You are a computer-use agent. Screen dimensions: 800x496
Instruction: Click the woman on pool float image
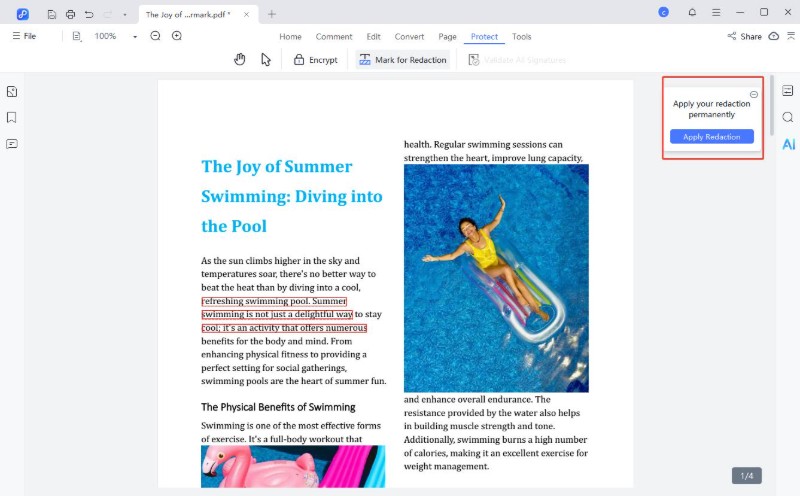click(496, 278)
